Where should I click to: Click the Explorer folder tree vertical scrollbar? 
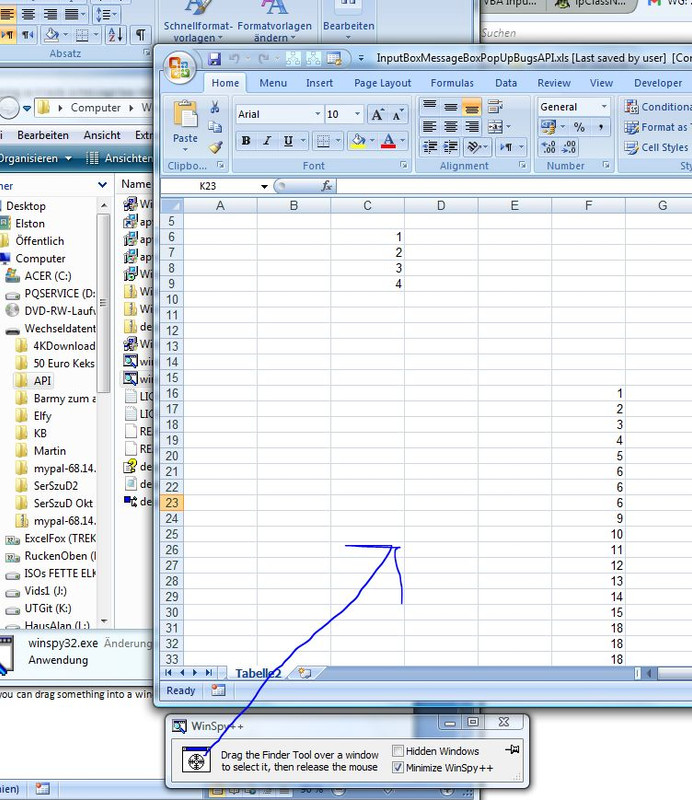pyautogui.click(x=104, y=414)
